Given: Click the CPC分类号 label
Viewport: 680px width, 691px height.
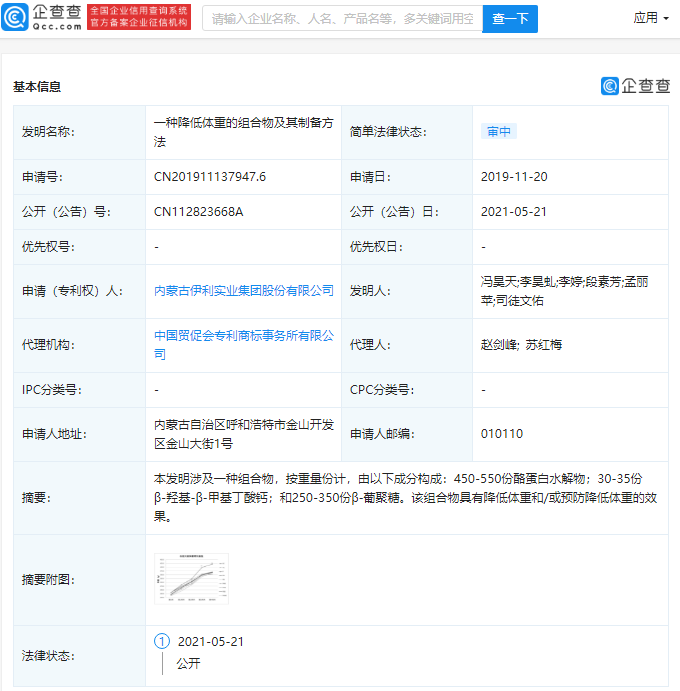Looking at the screenshot, I should coord(382,390).
